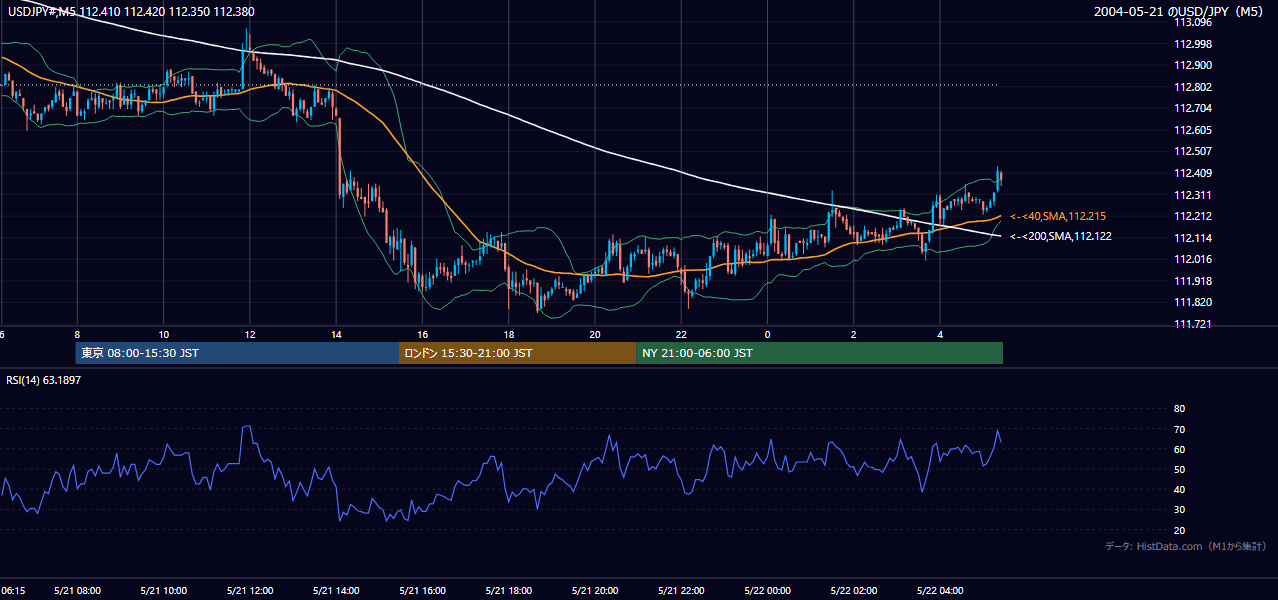Click hour tick 22 below the price chart
Image resolution: width=1278 pixels, height=600 pixels.
click(x=681, y=334)
